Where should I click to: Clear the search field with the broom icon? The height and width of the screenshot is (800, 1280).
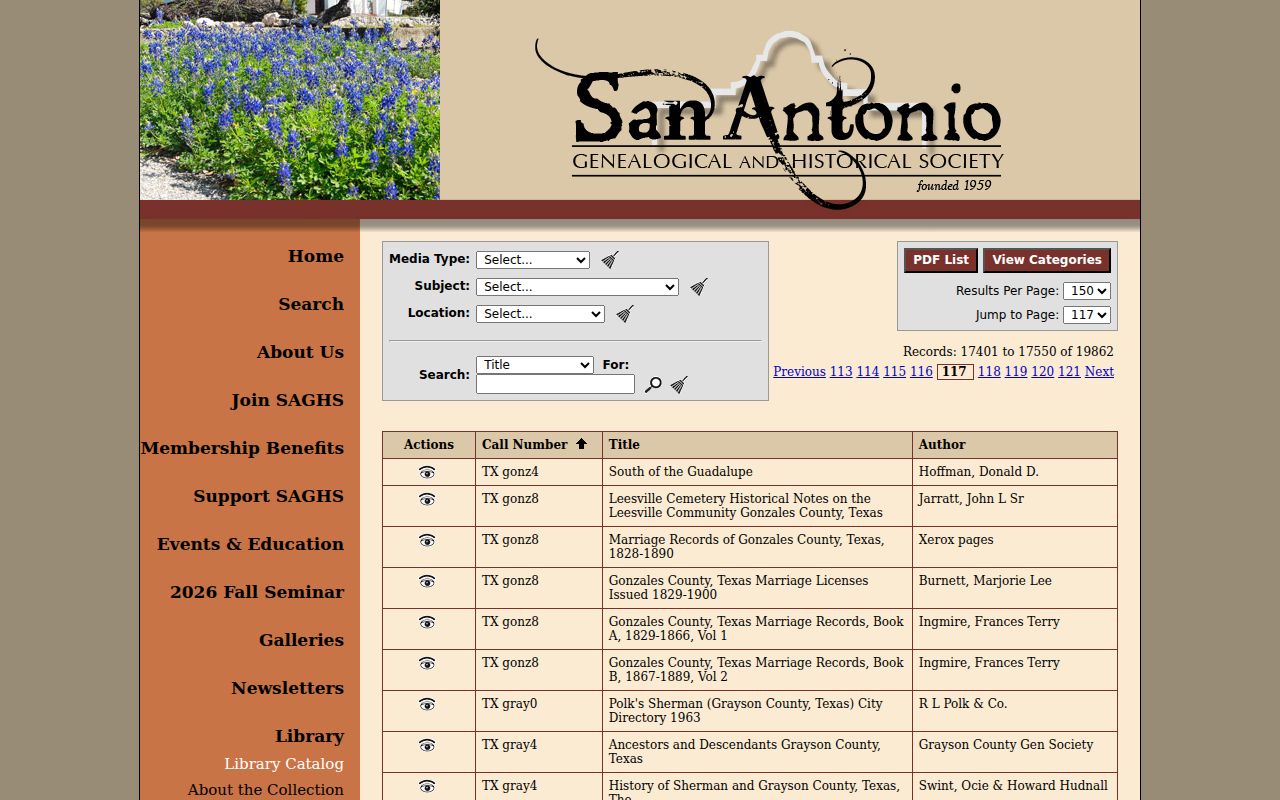click(679, 385)
